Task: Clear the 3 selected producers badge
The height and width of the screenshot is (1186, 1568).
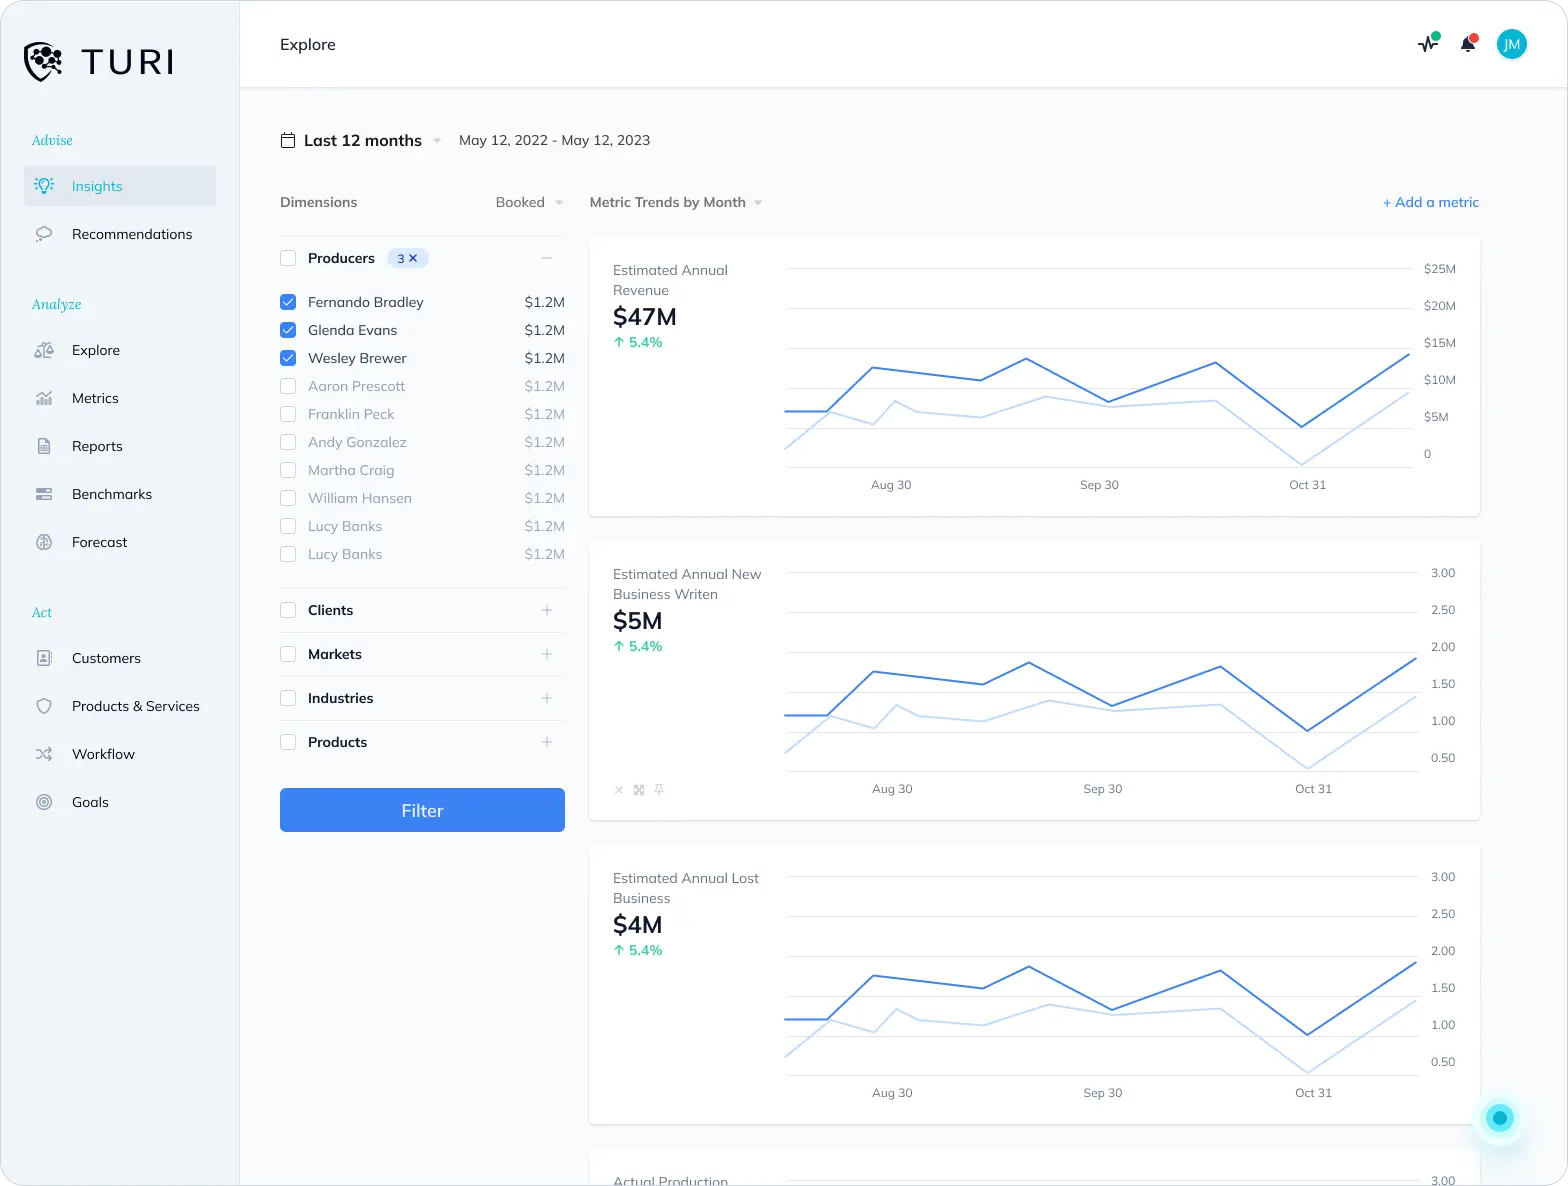Action: pos(413,258)
